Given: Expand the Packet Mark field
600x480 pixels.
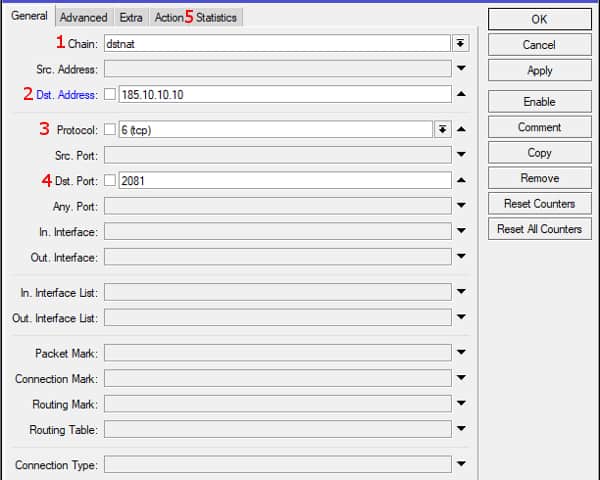Looking at the screenshot, I should (461, 352).
